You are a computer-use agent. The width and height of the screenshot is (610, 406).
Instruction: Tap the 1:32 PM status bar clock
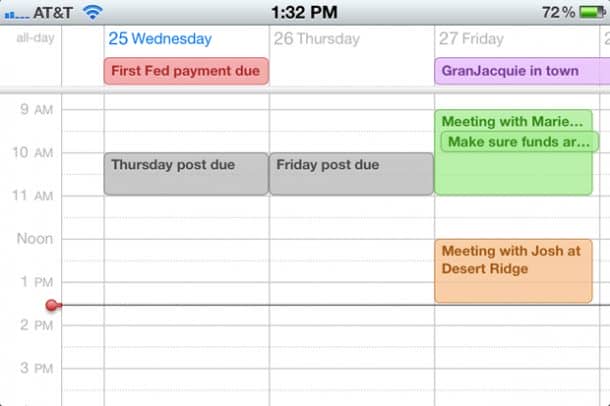(x=304, y=12)
